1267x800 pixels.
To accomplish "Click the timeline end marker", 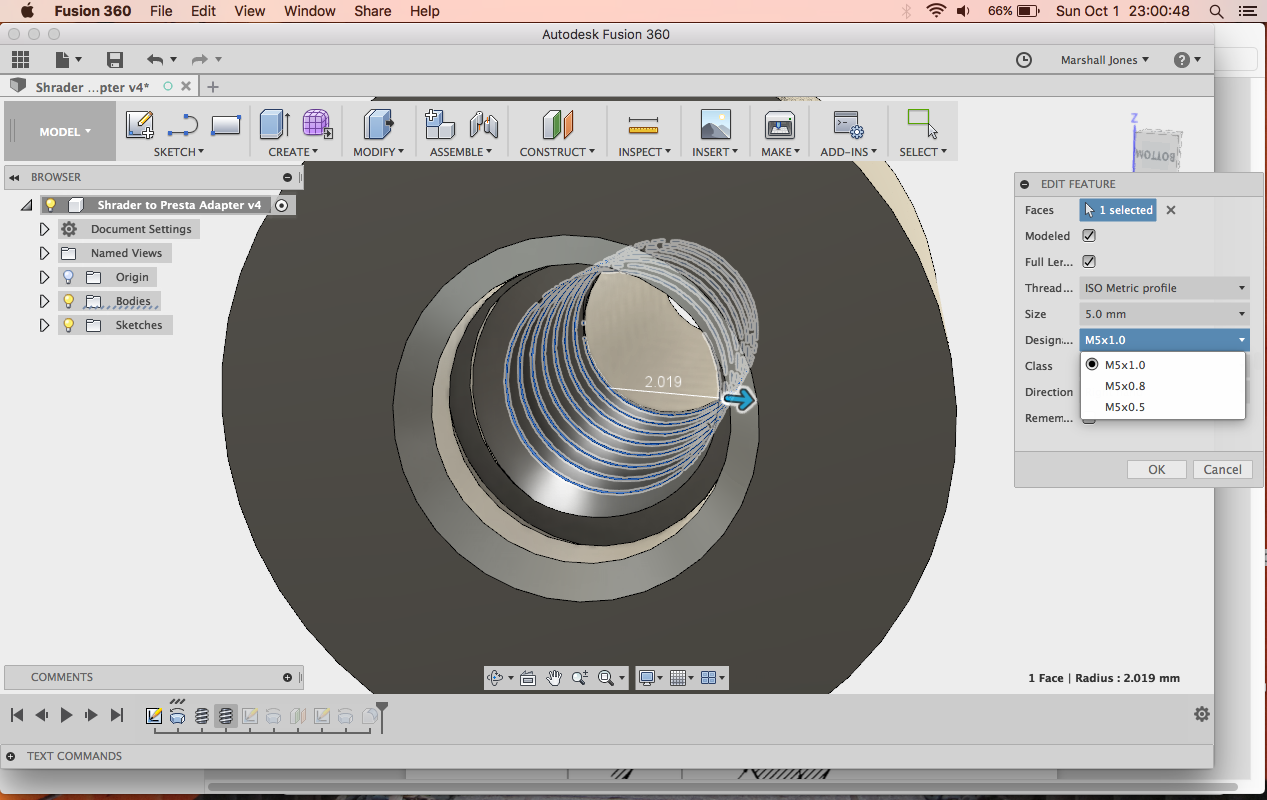I will (x=381, y=714).
